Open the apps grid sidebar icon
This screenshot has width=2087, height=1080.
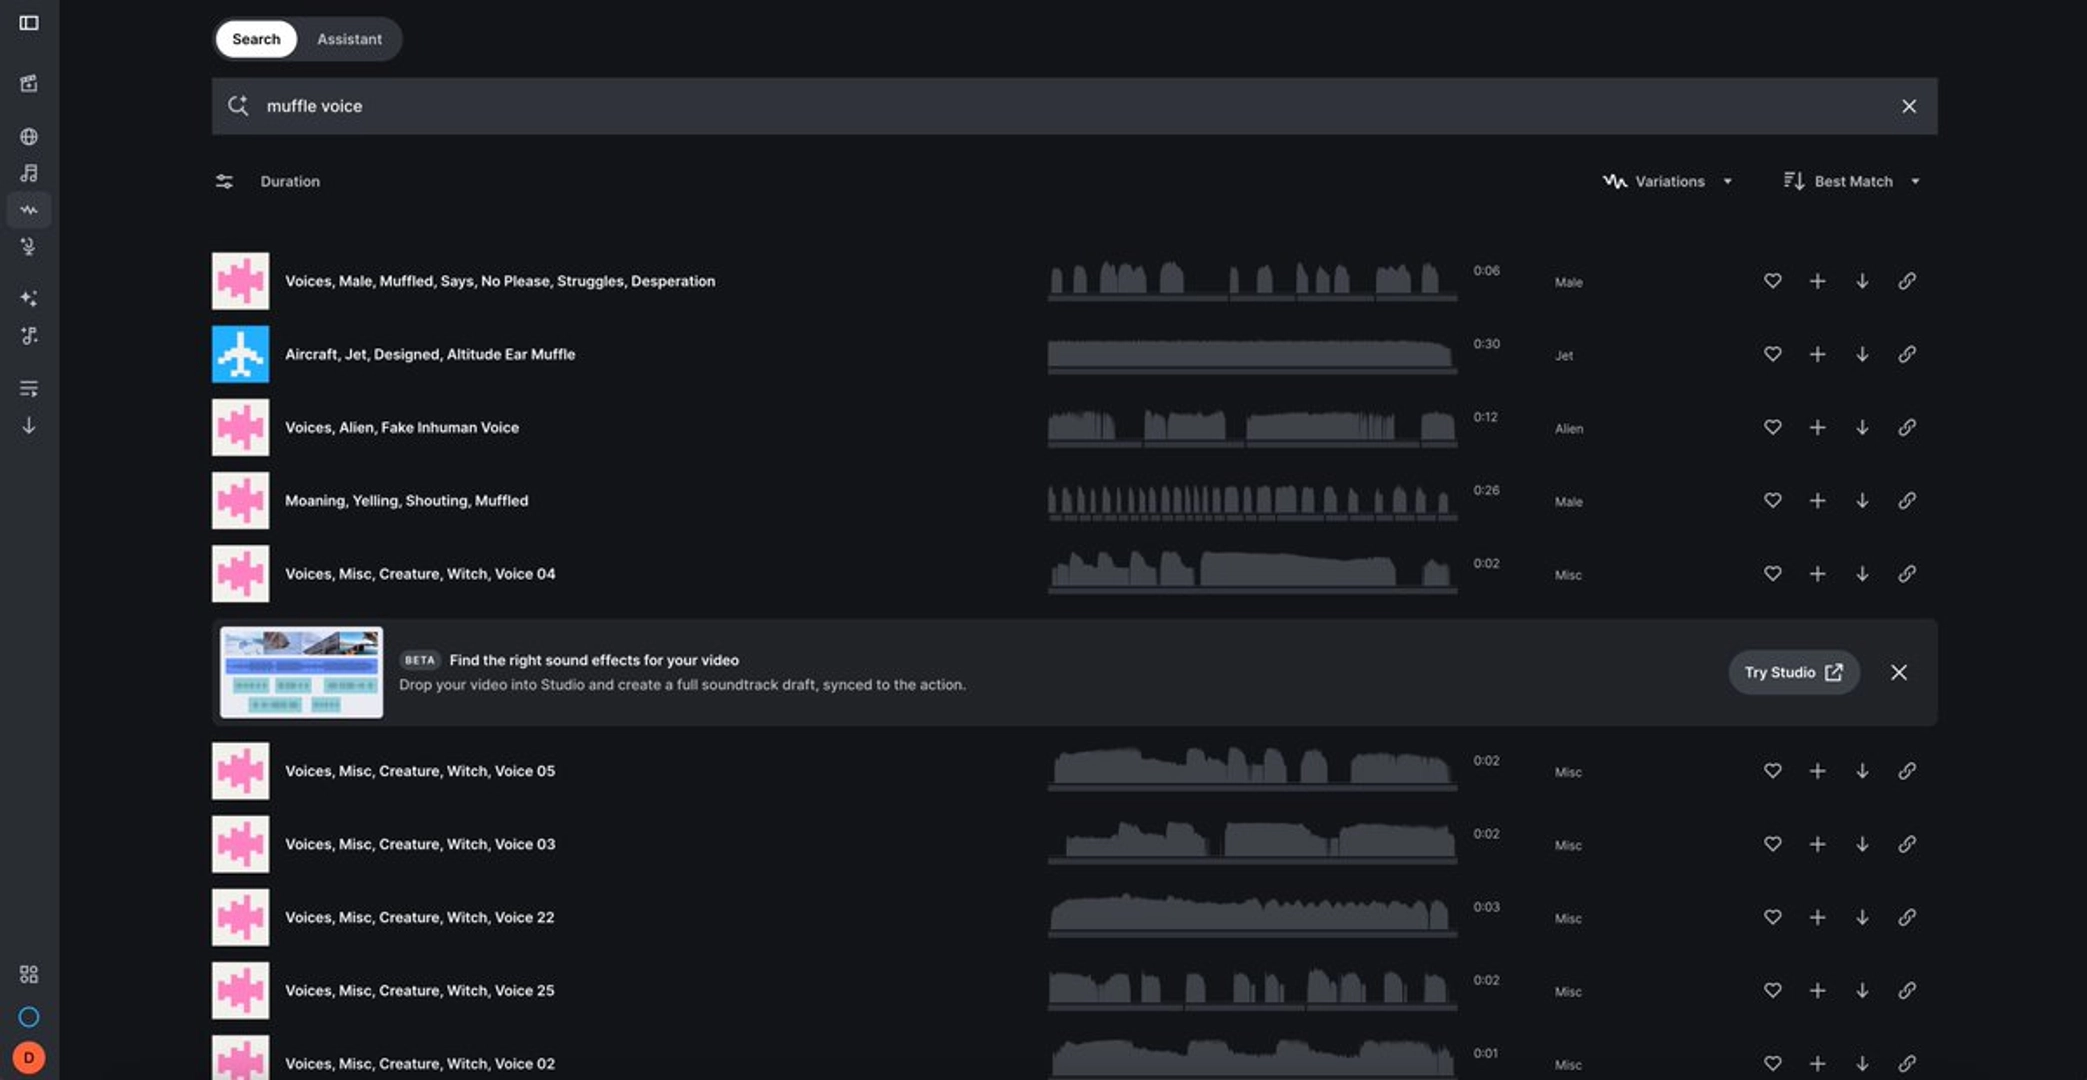pyautogui.click(x=29, y=974)
